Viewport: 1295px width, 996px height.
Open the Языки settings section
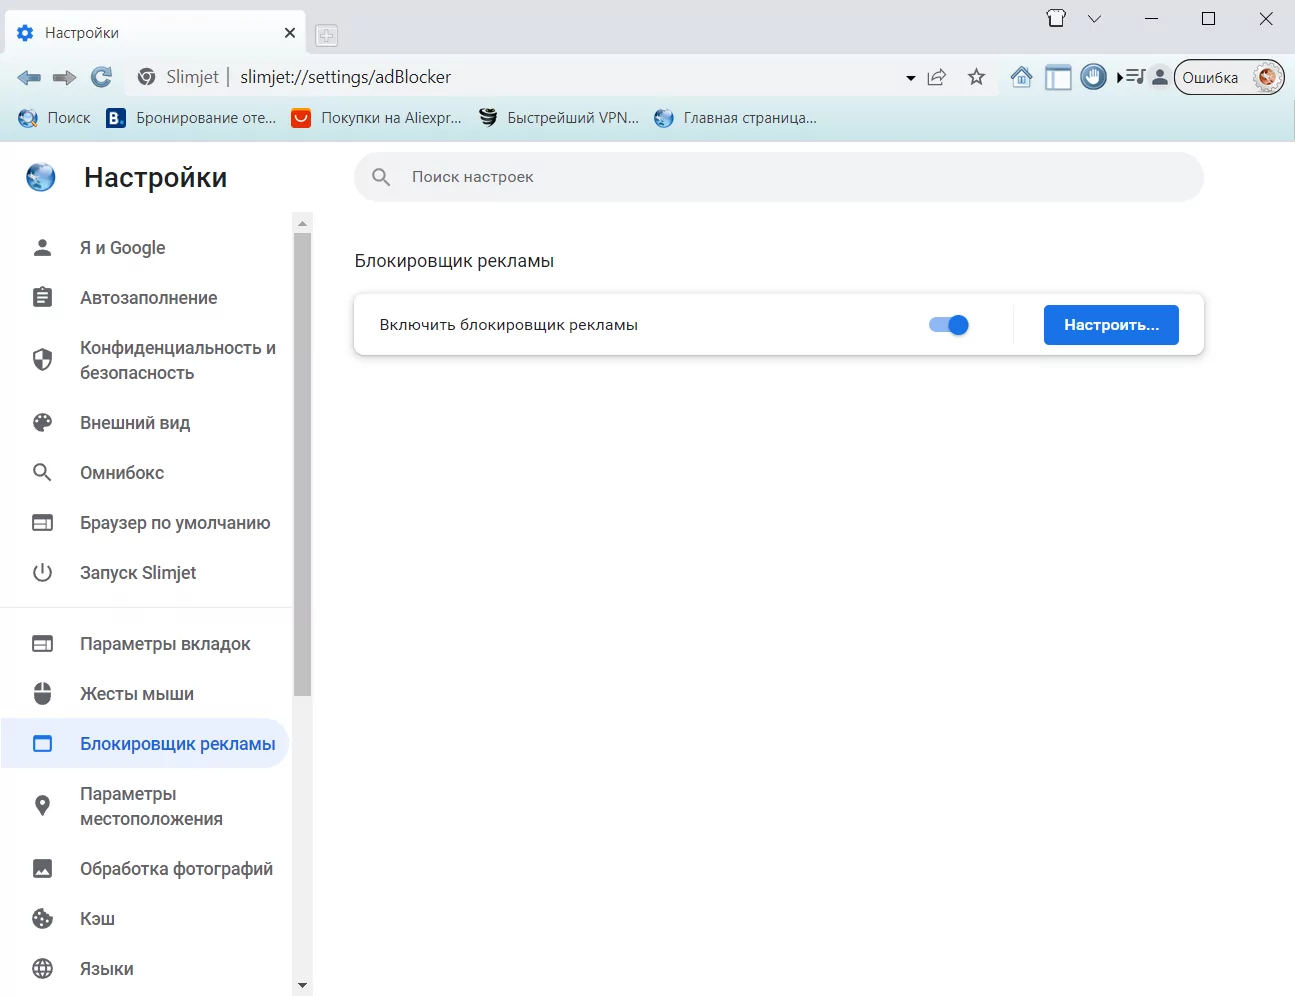point(146,969)
